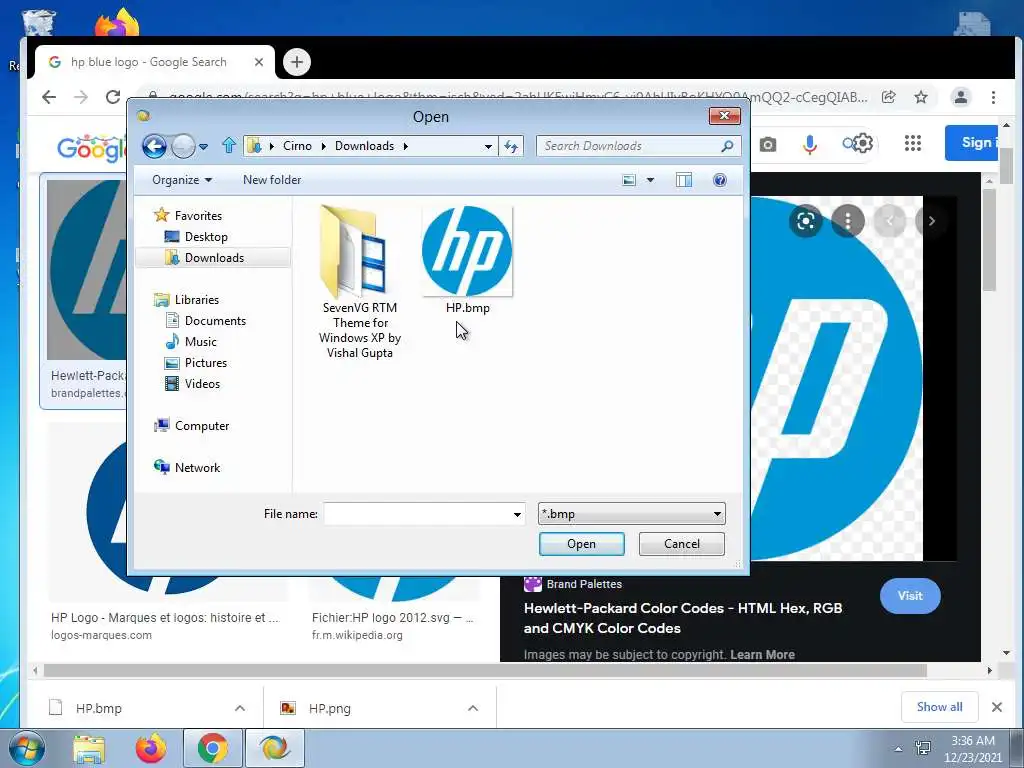Viewport: 1024px width, 768px height.
Task: Toggle the preview pane icon
Action: tap(684, 180)
